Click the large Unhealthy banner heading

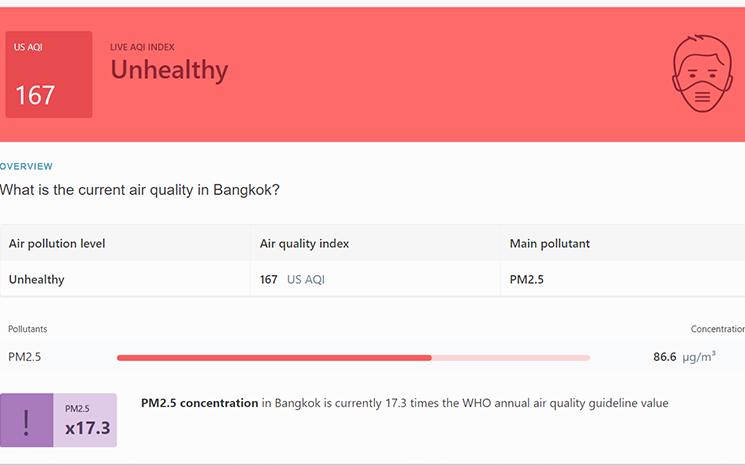(169, 70)
